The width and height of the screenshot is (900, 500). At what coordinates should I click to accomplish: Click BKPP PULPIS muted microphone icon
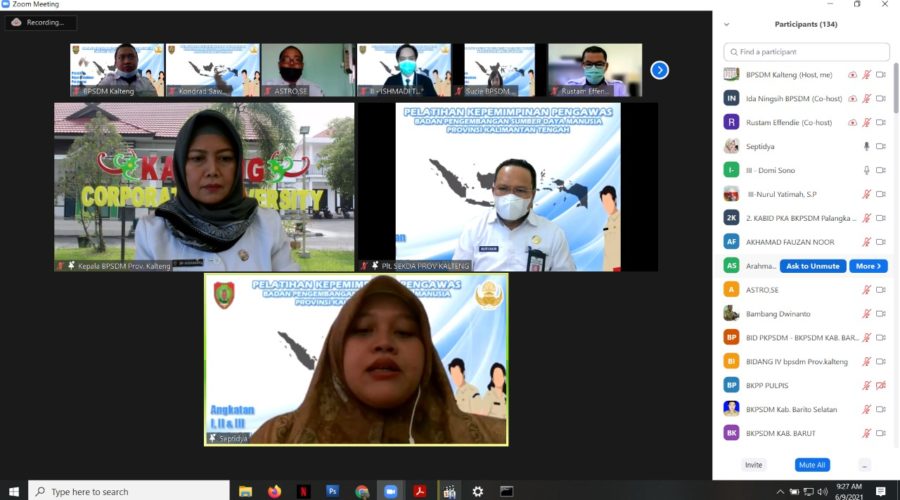[867, 386]
